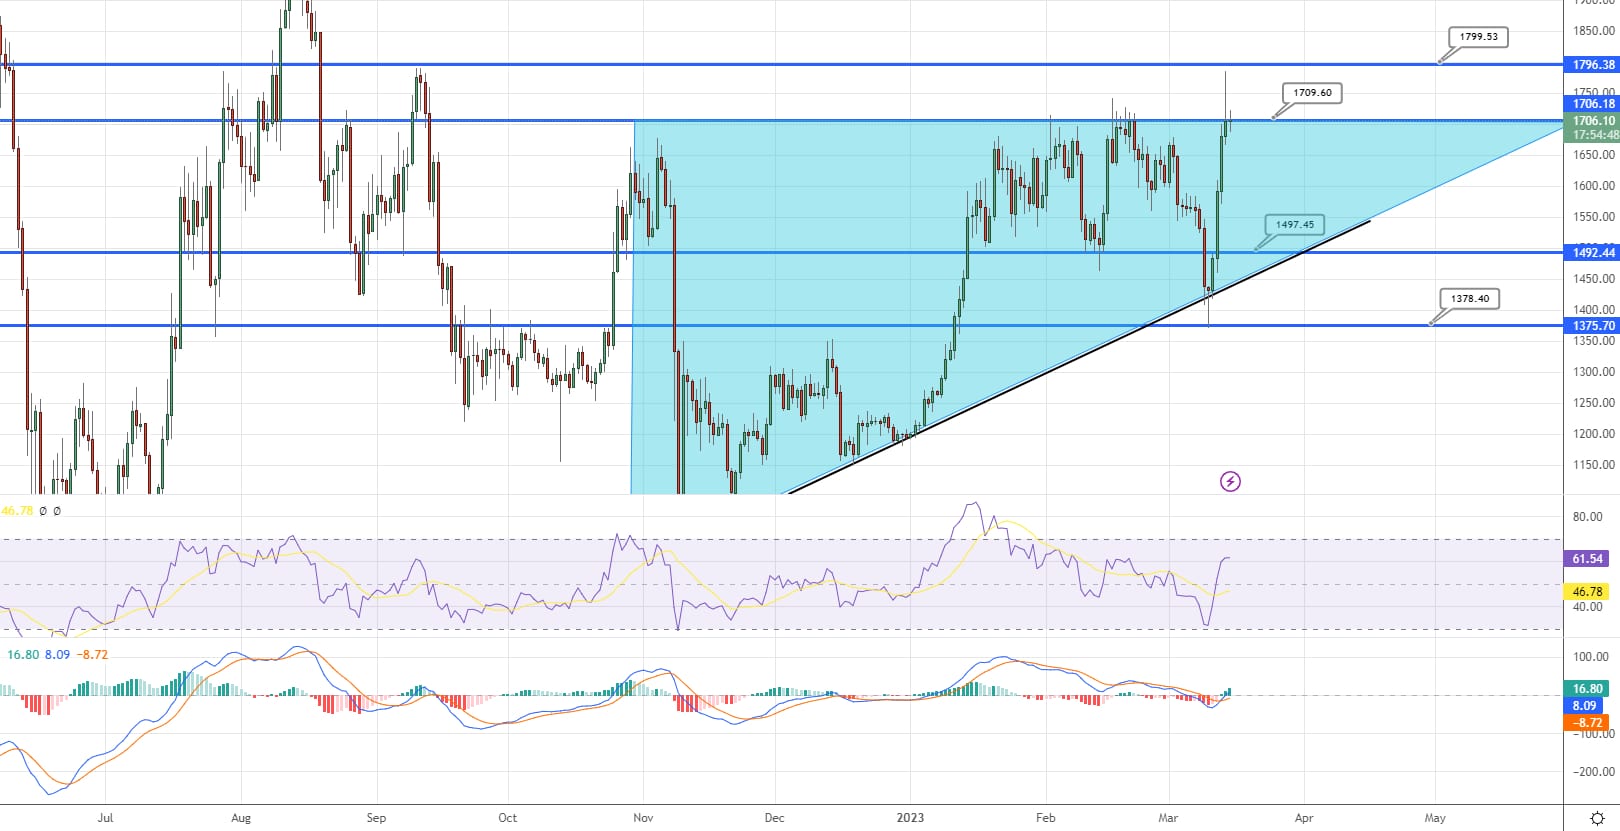Click the 1150.00 price scale label
Screen dimensions: 1620x831
point(1594,465)
